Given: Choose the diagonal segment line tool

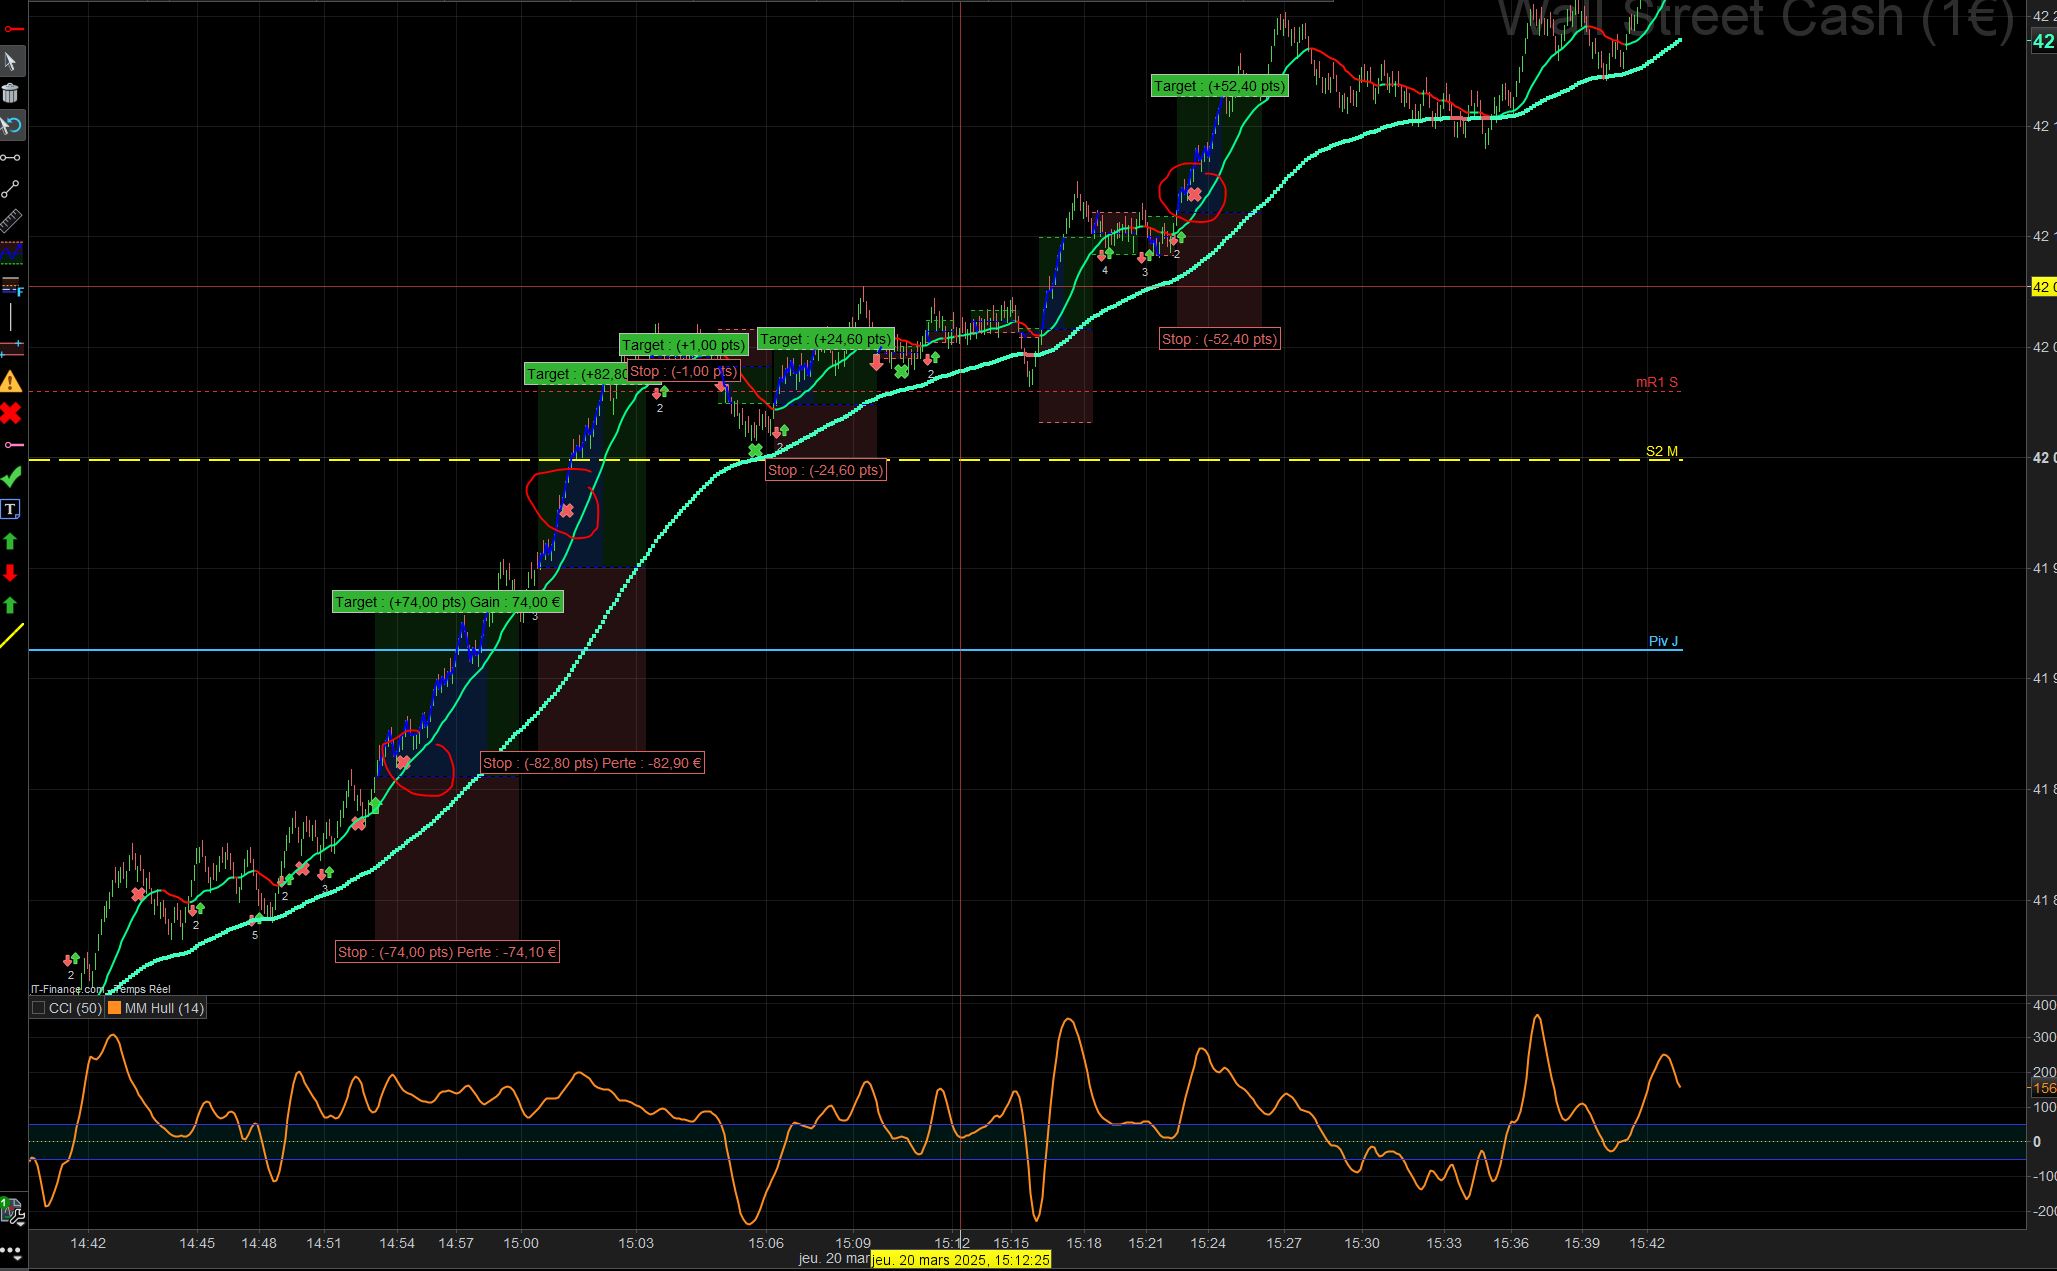Looking at the screenshot, I should click(x=11, y=189).
